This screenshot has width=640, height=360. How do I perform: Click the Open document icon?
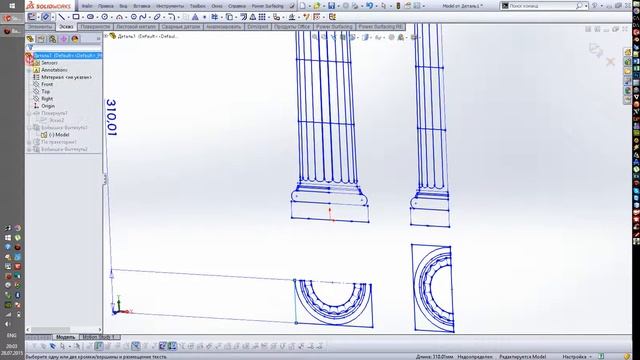pos(317,6)
